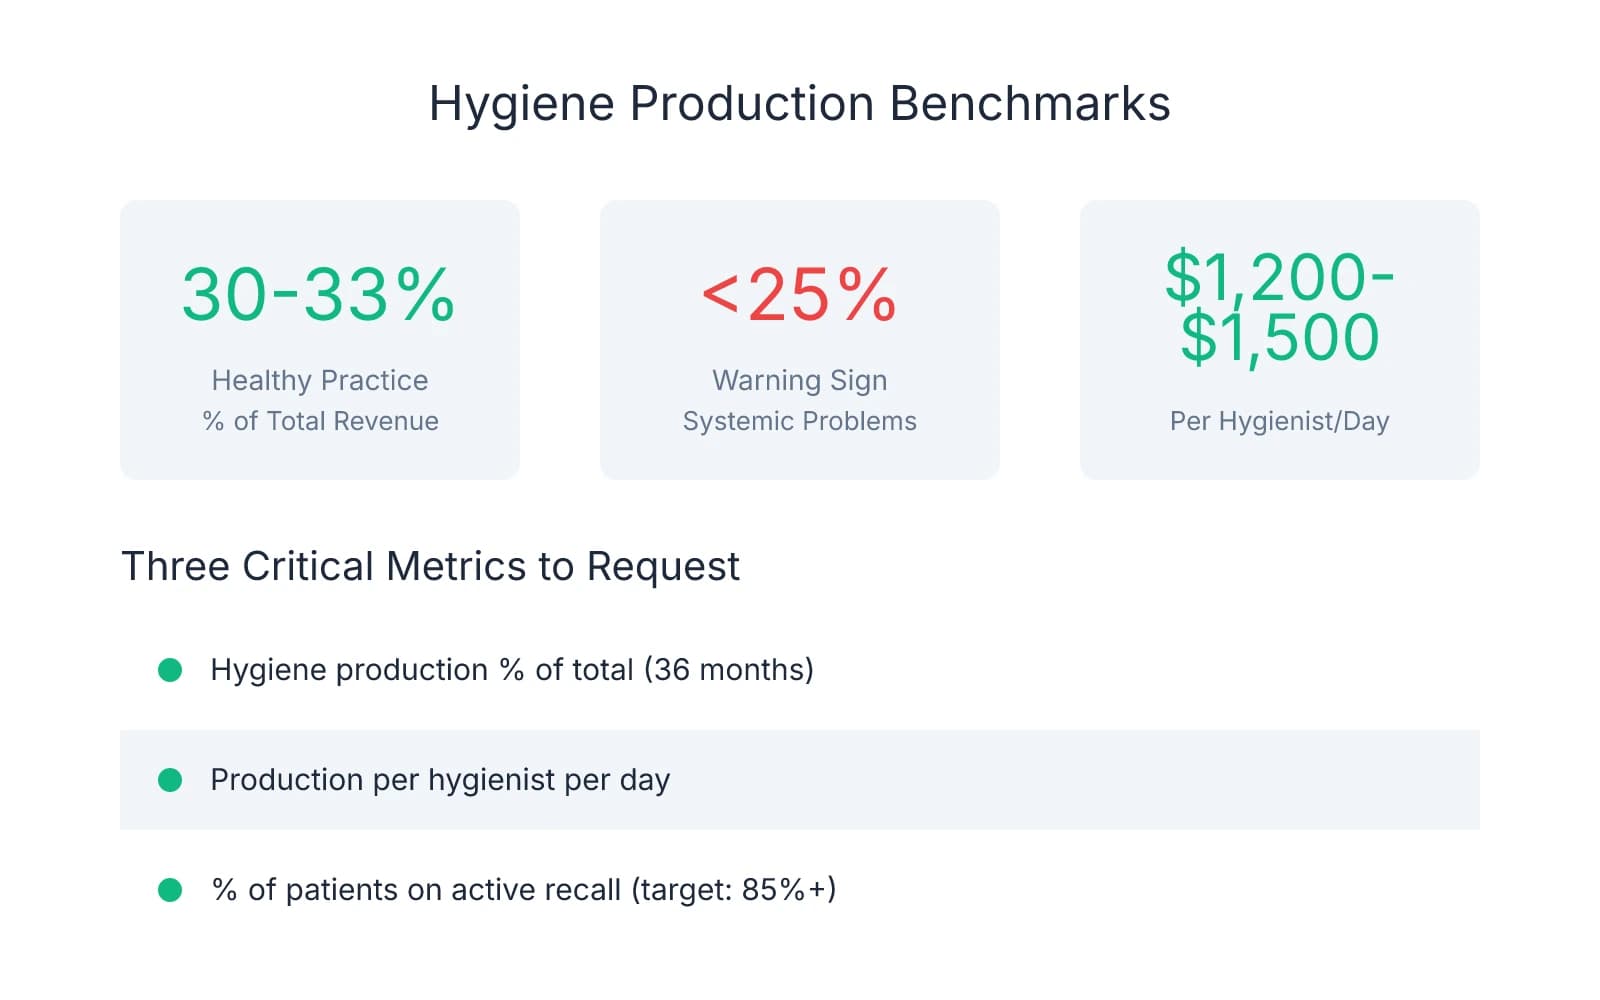The height and width of the screenshot is (1000, 1600).
Task: Click the Healthy Practice label text
Action: [320, 380]
